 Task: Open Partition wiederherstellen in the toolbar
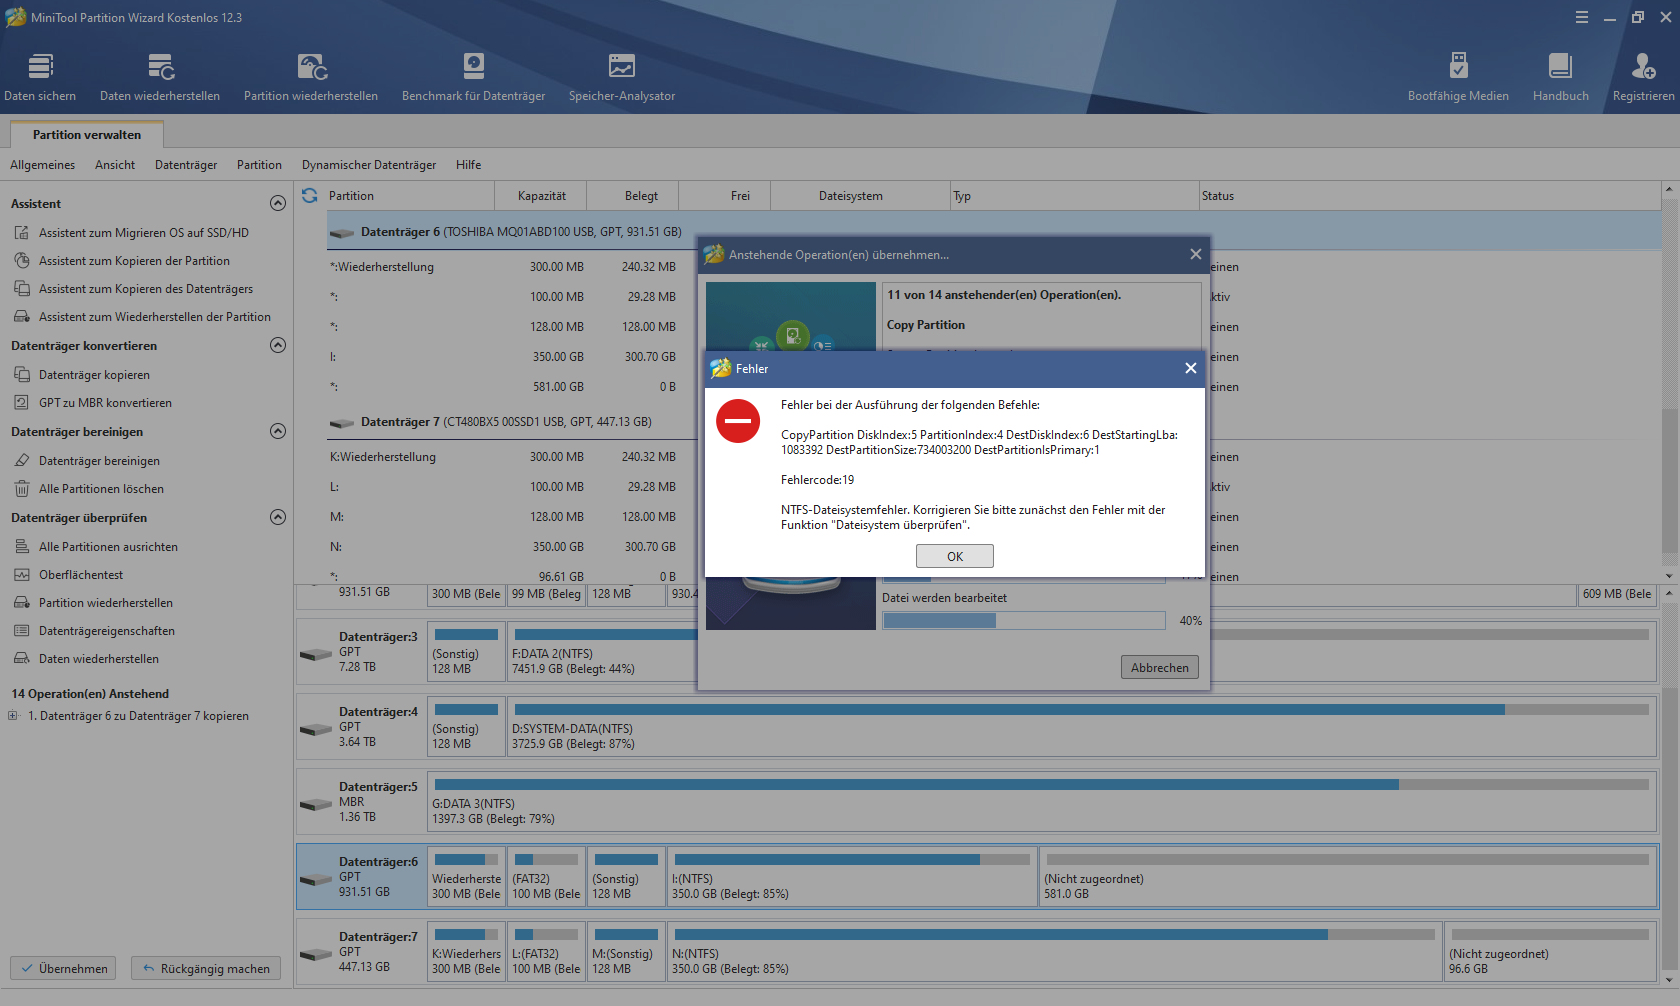tap(311, 77)
